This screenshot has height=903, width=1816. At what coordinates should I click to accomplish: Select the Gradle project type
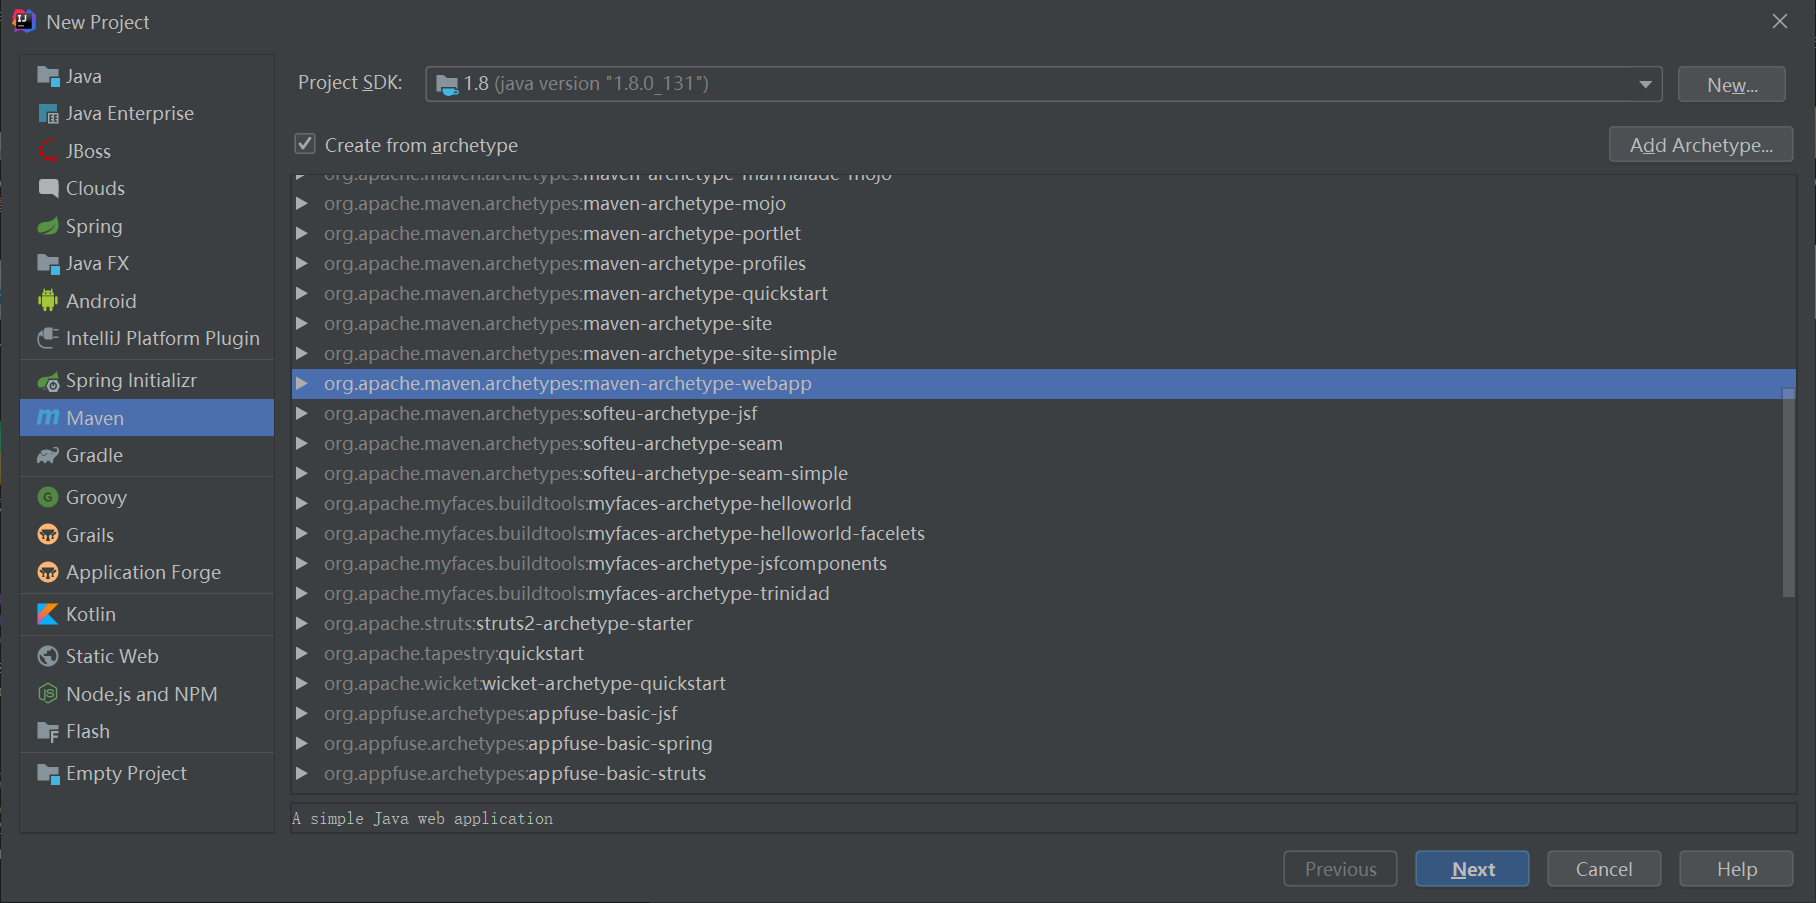pos(93,455)
